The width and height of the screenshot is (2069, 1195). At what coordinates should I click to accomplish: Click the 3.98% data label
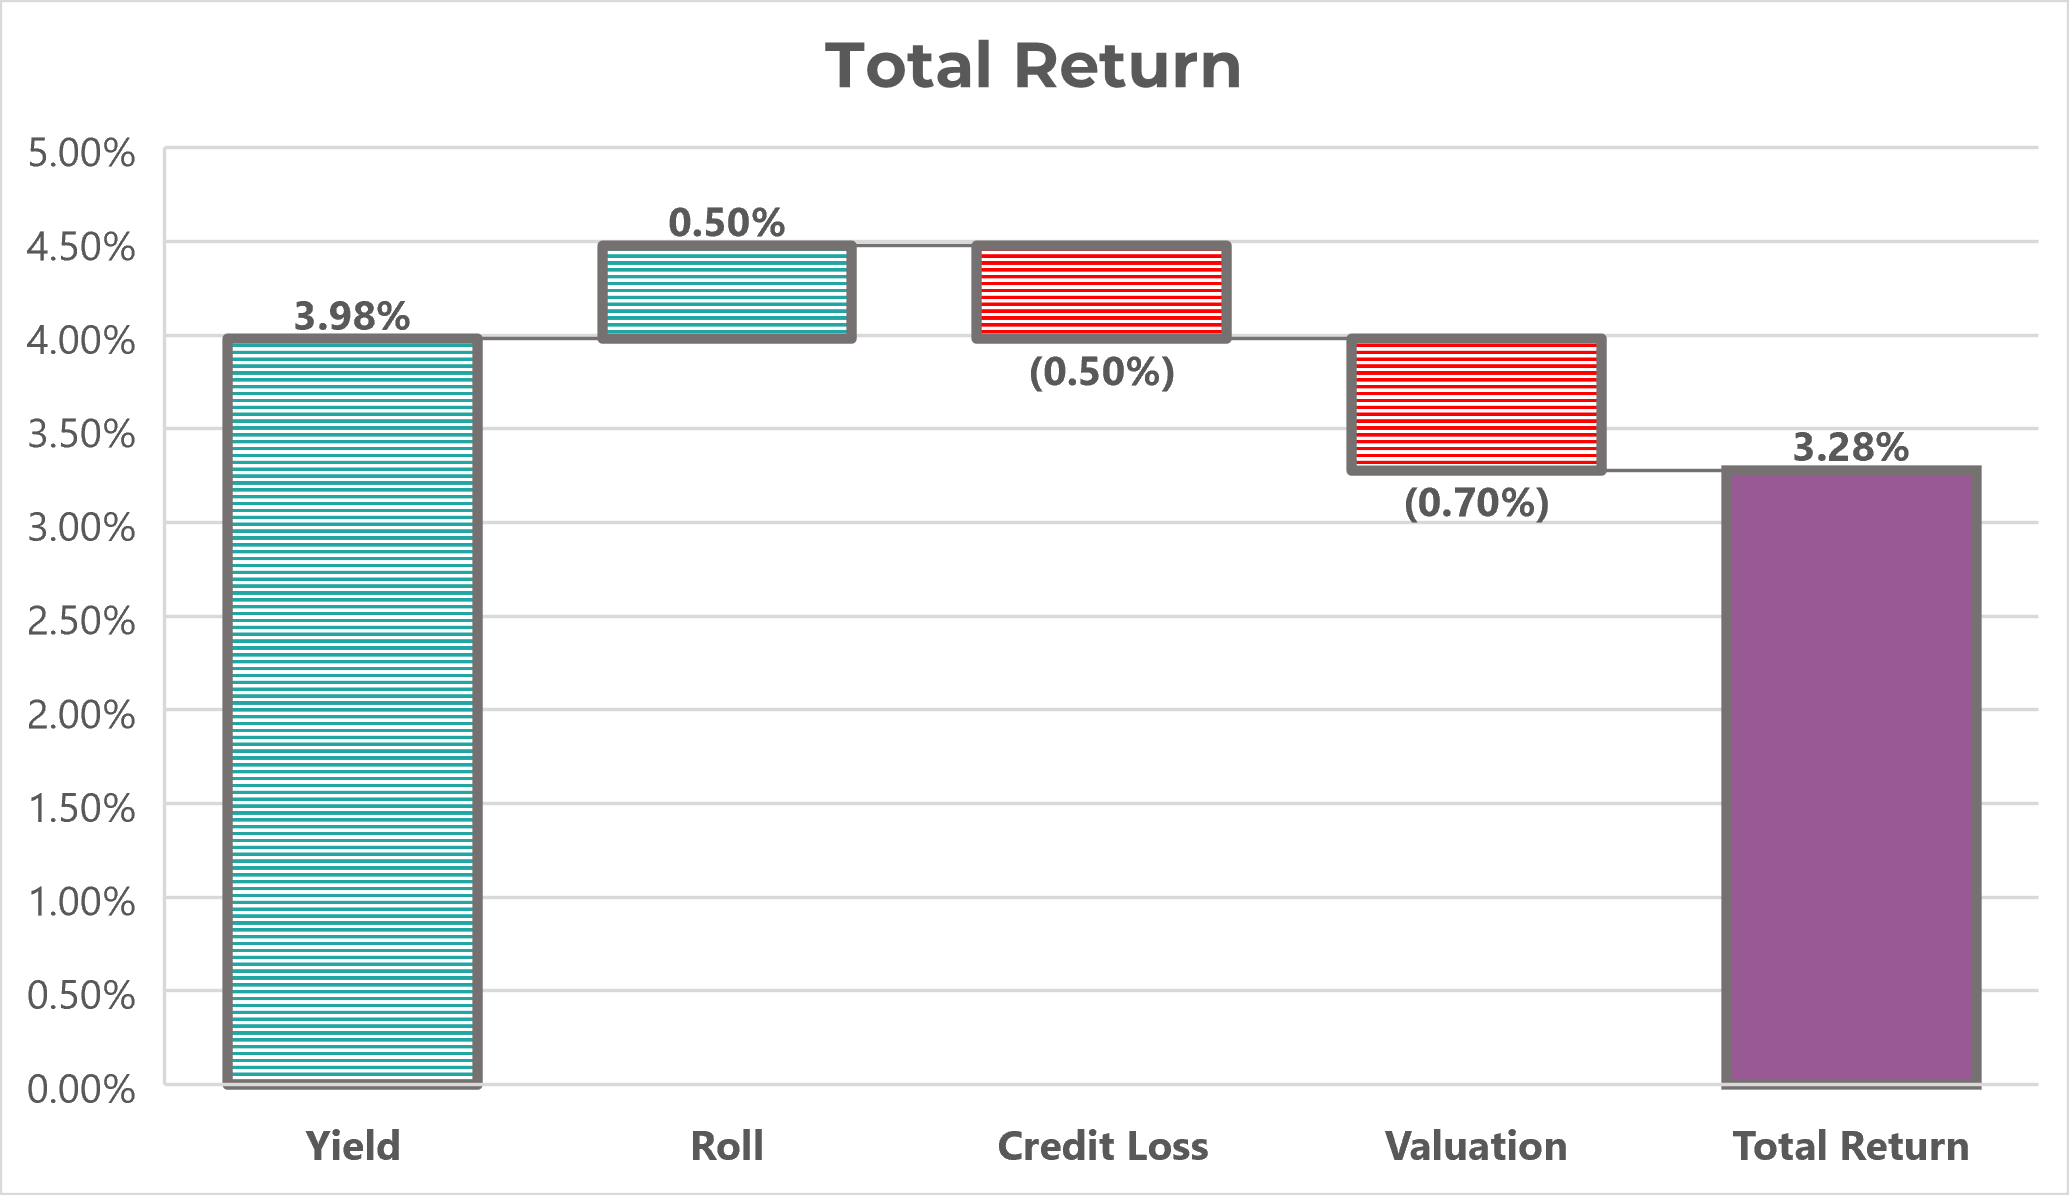pyautogui.click(x=352, y=316)
